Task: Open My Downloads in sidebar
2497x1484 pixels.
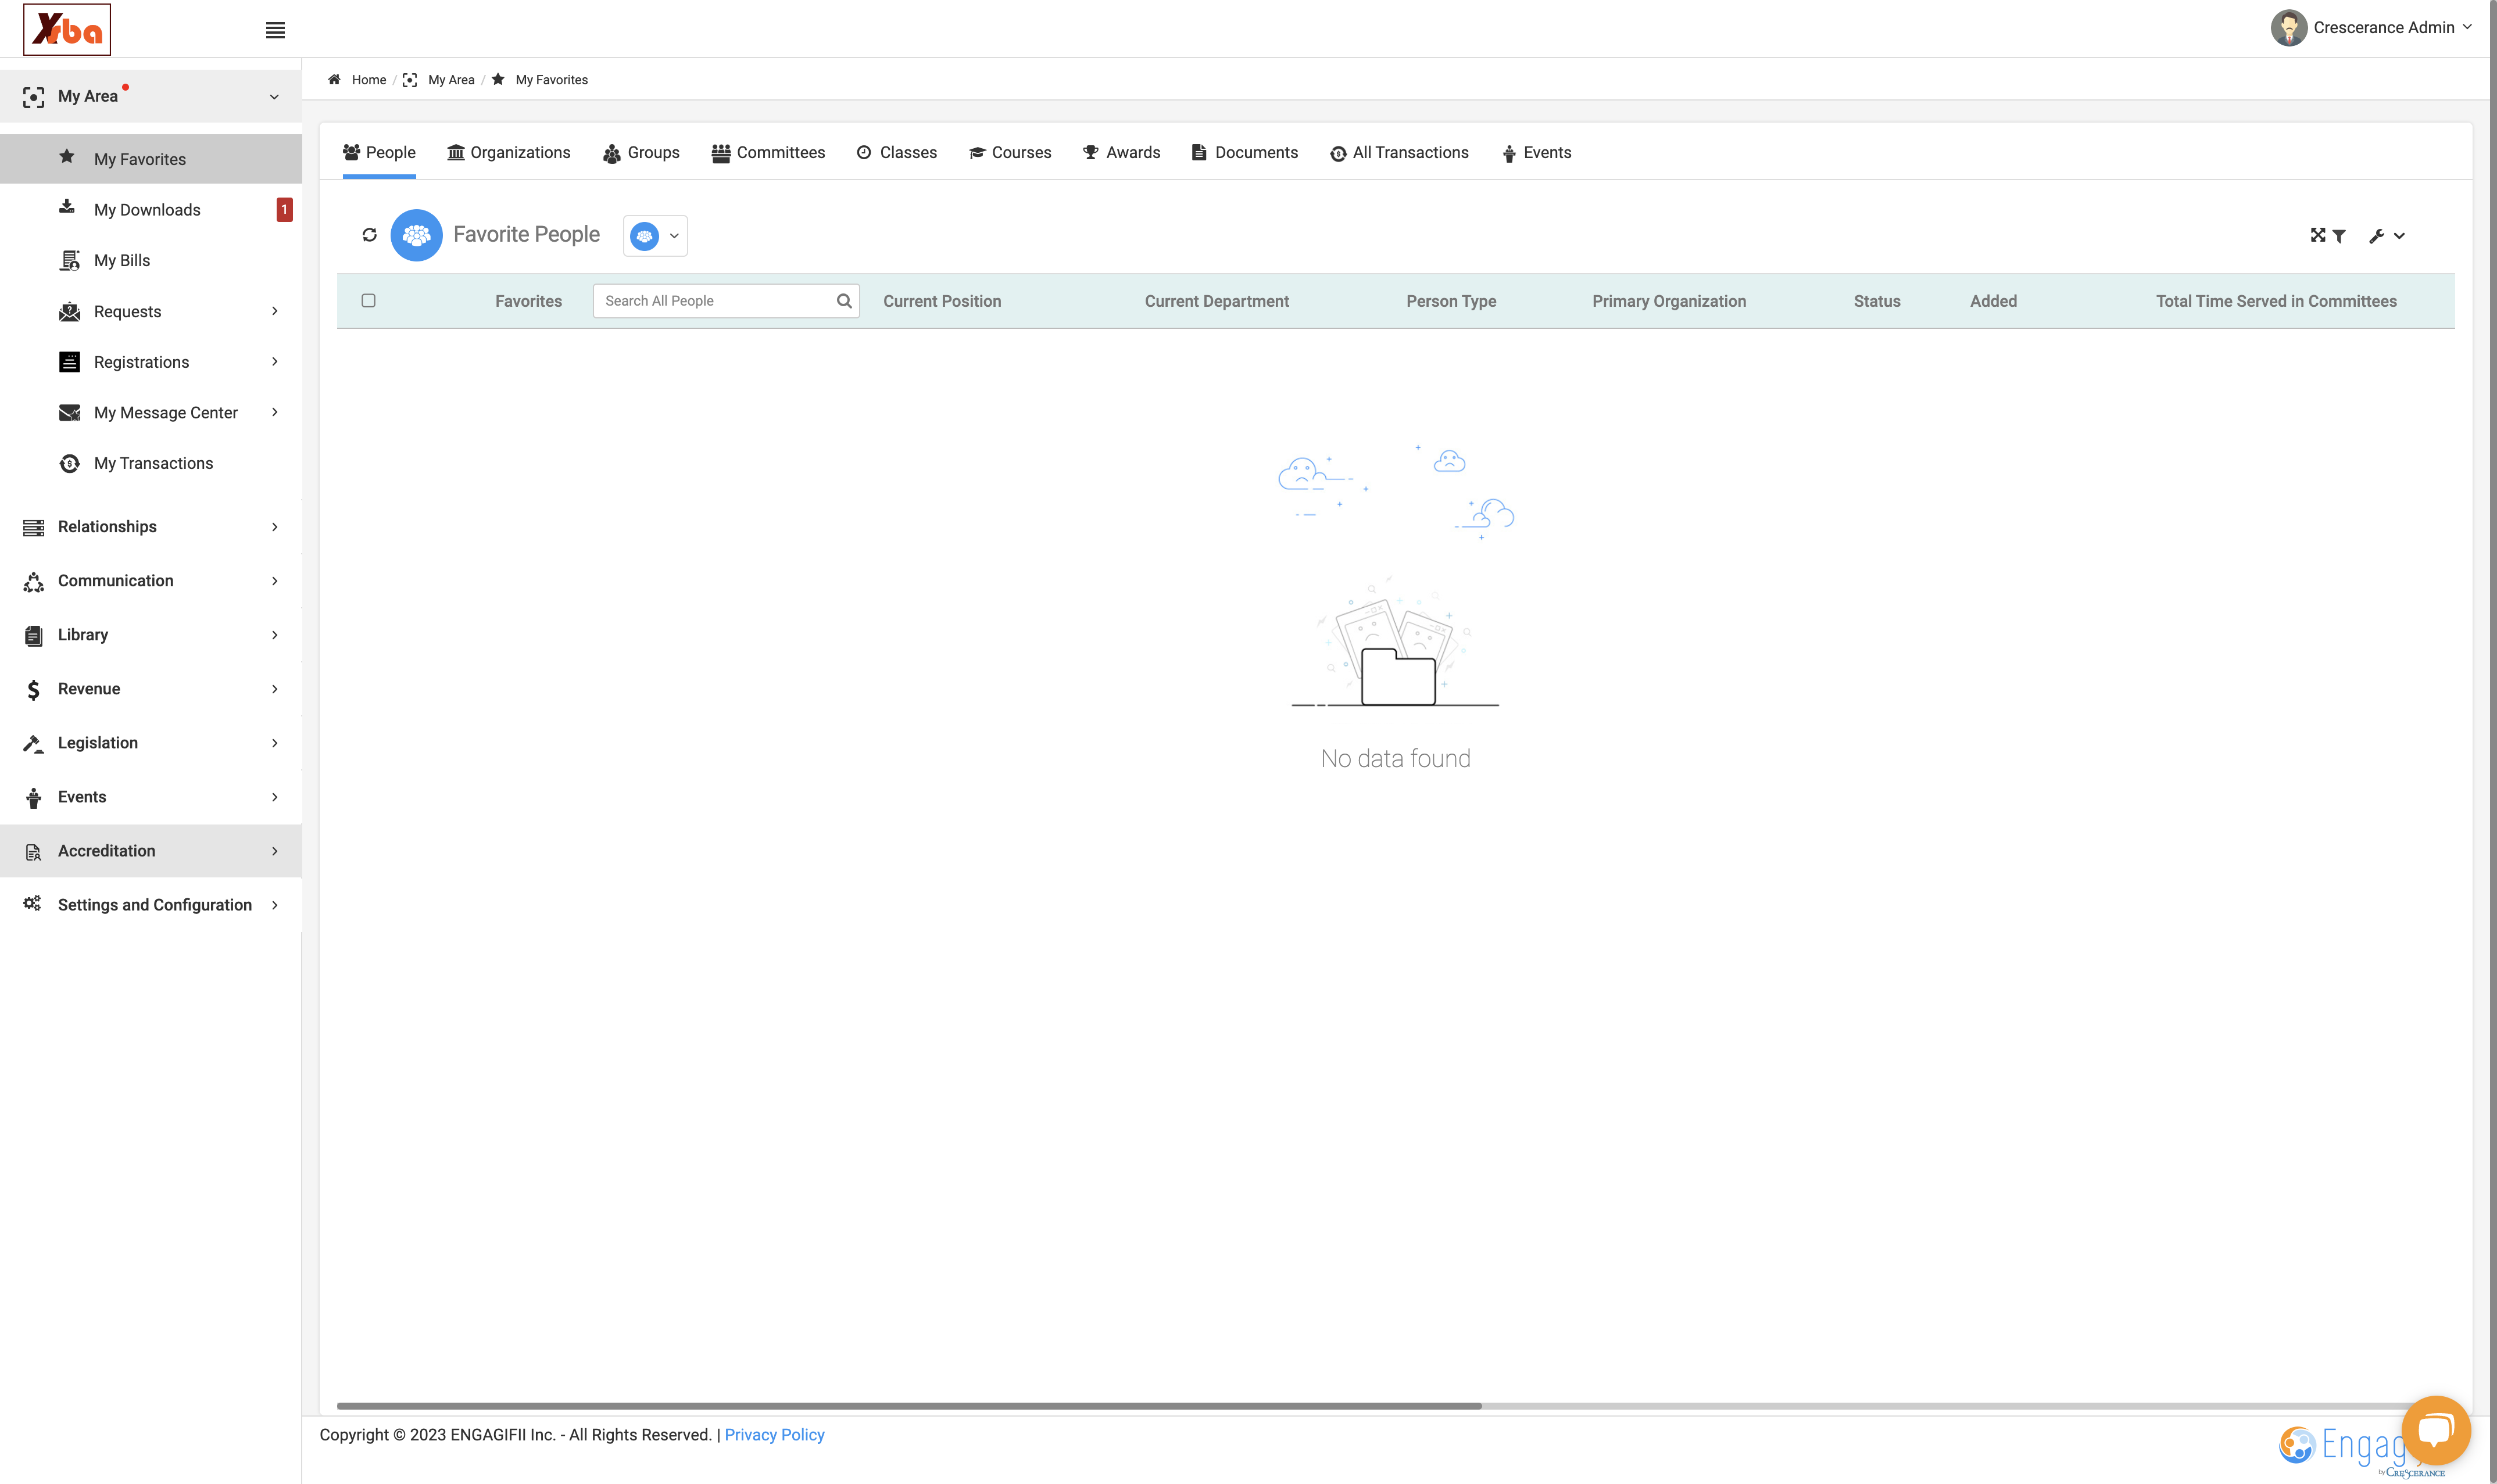Action: [151, 210]
